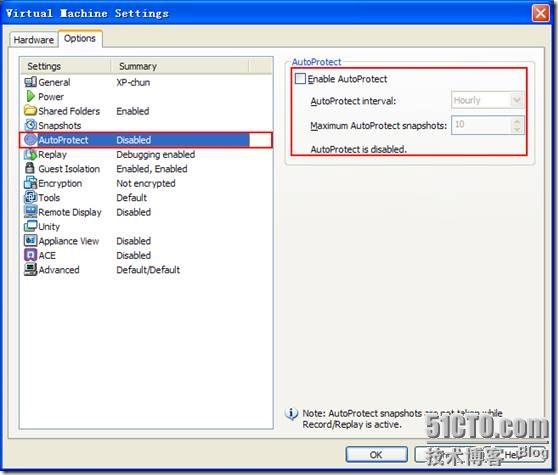Select the Snapshots row label
The image size is (558, 475).
click(x=59, y=126)
